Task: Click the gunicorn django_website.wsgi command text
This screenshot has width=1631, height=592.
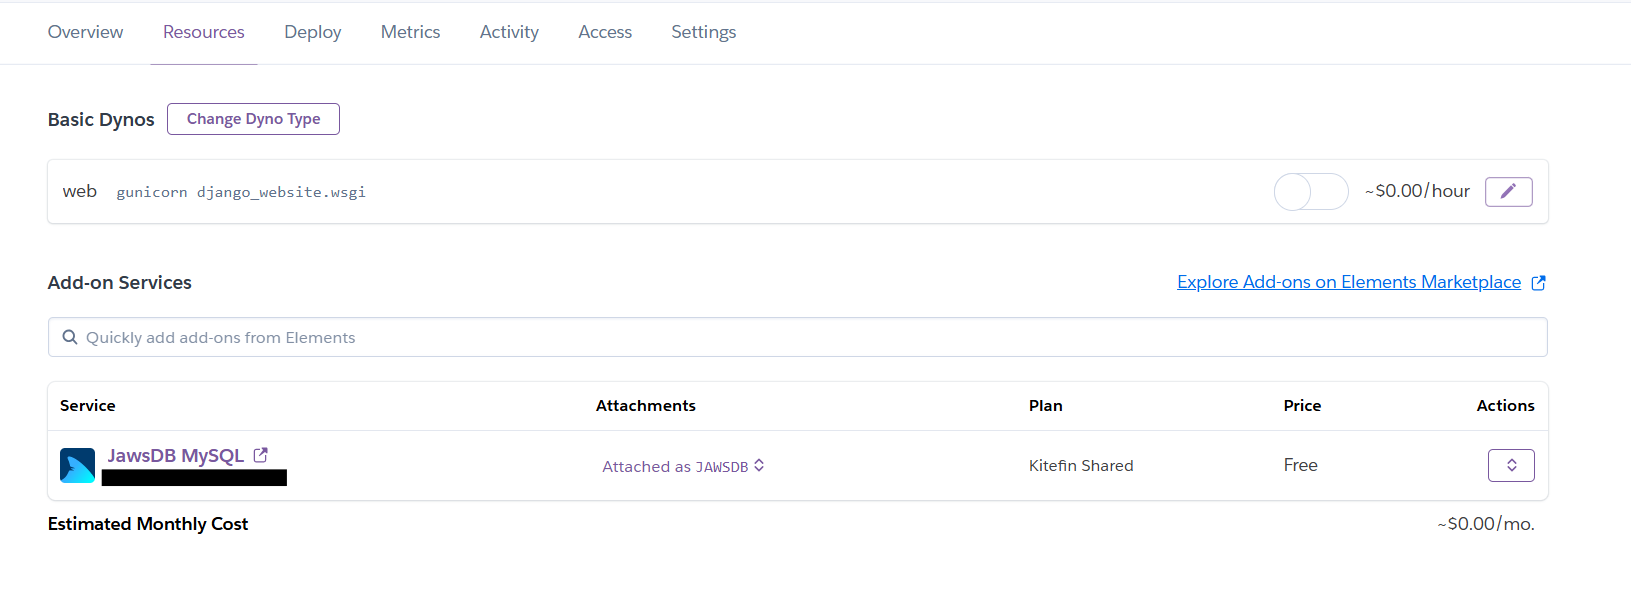Action: (x=241, y=192)
